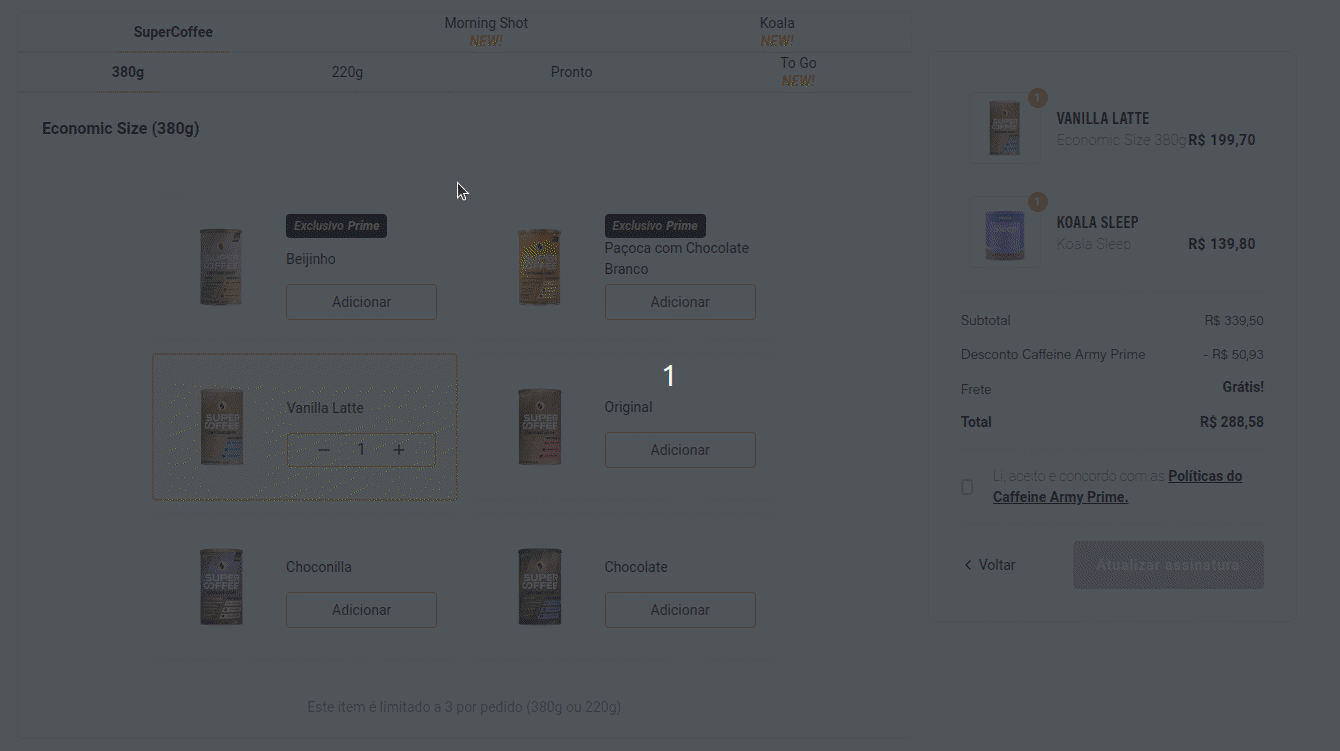Increase Vanilla Latte quantity with plus
The width and height of the screenshot is (1340, 751).
(x=399, y=450)
